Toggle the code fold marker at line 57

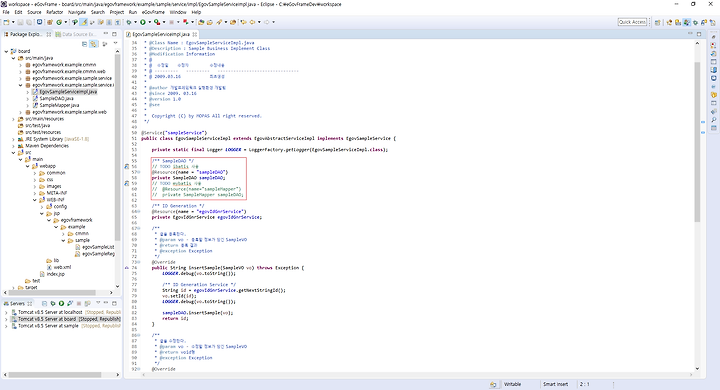tap(139, 172)
